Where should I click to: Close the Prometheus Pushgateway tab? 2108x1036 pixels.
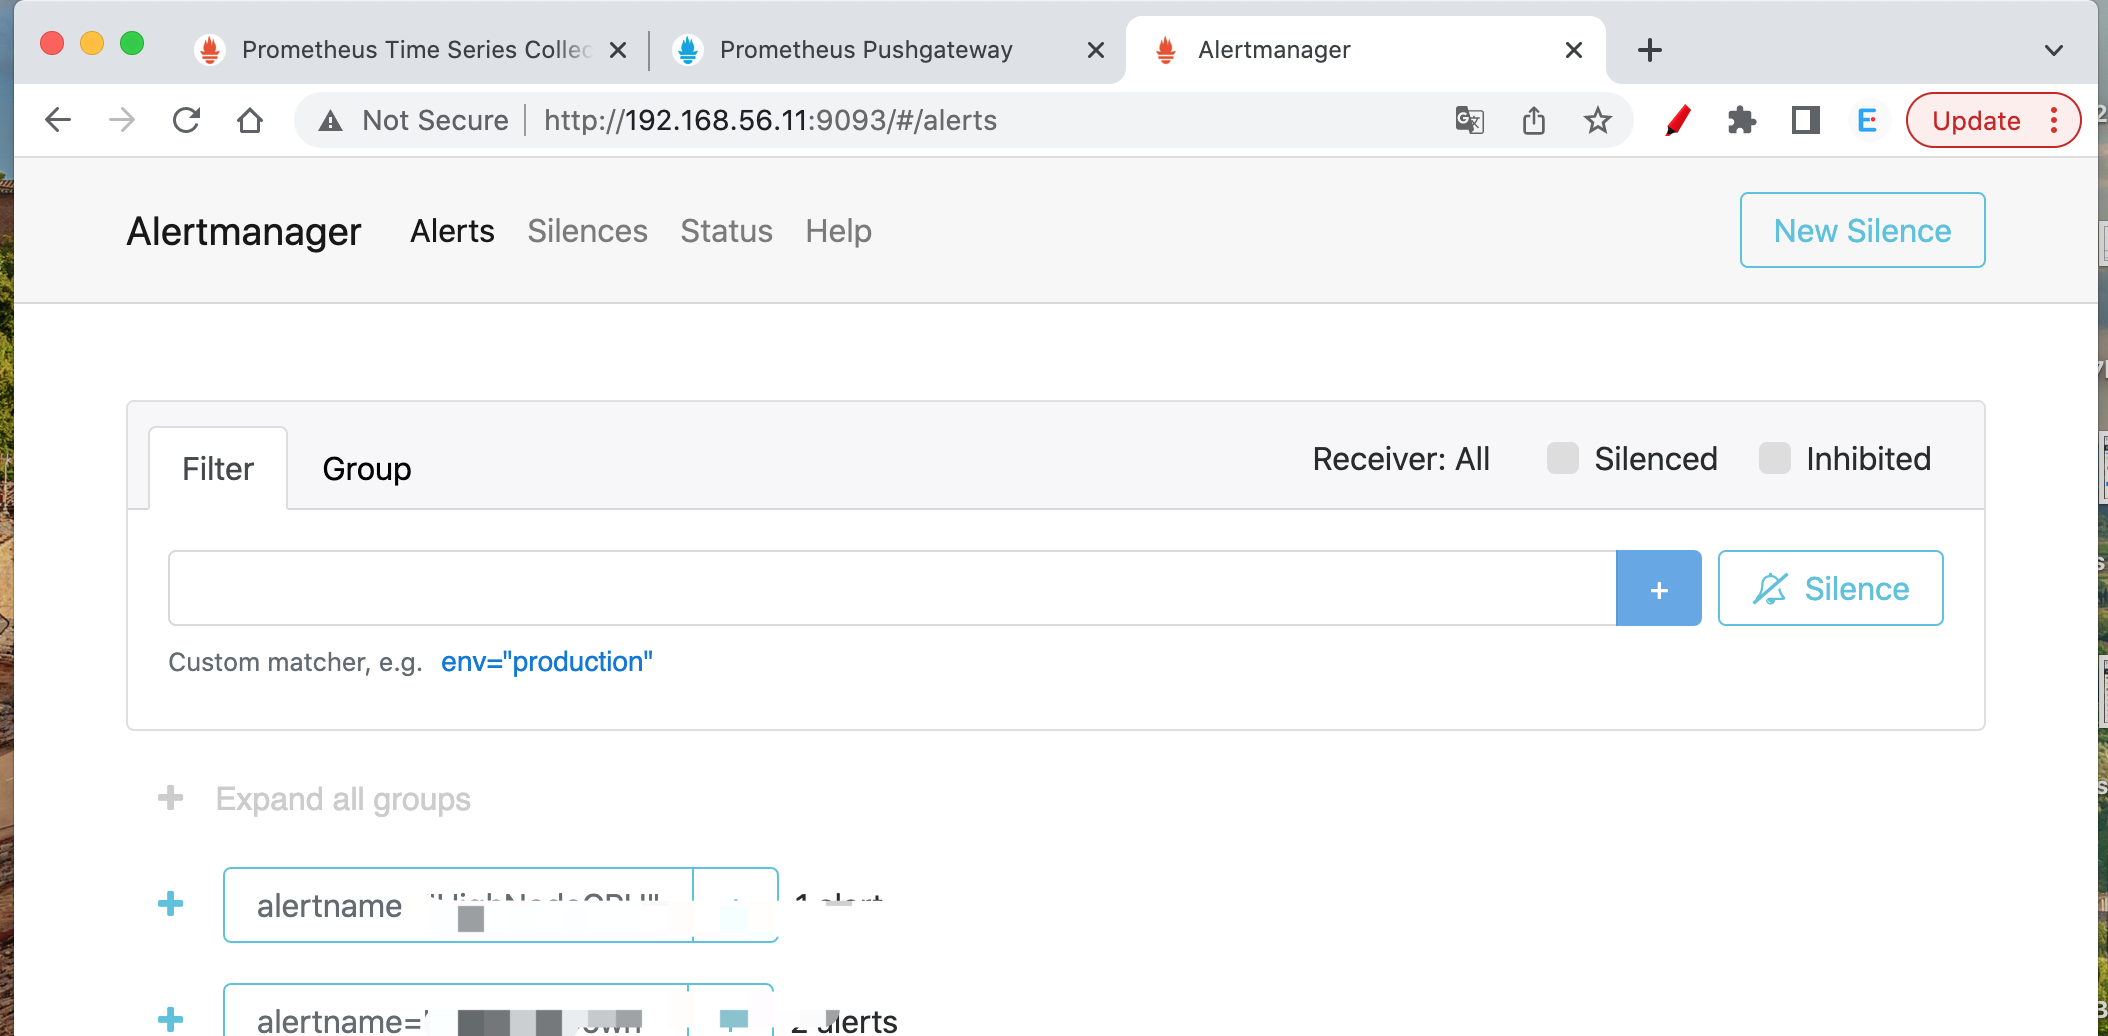coord(1096,50)
